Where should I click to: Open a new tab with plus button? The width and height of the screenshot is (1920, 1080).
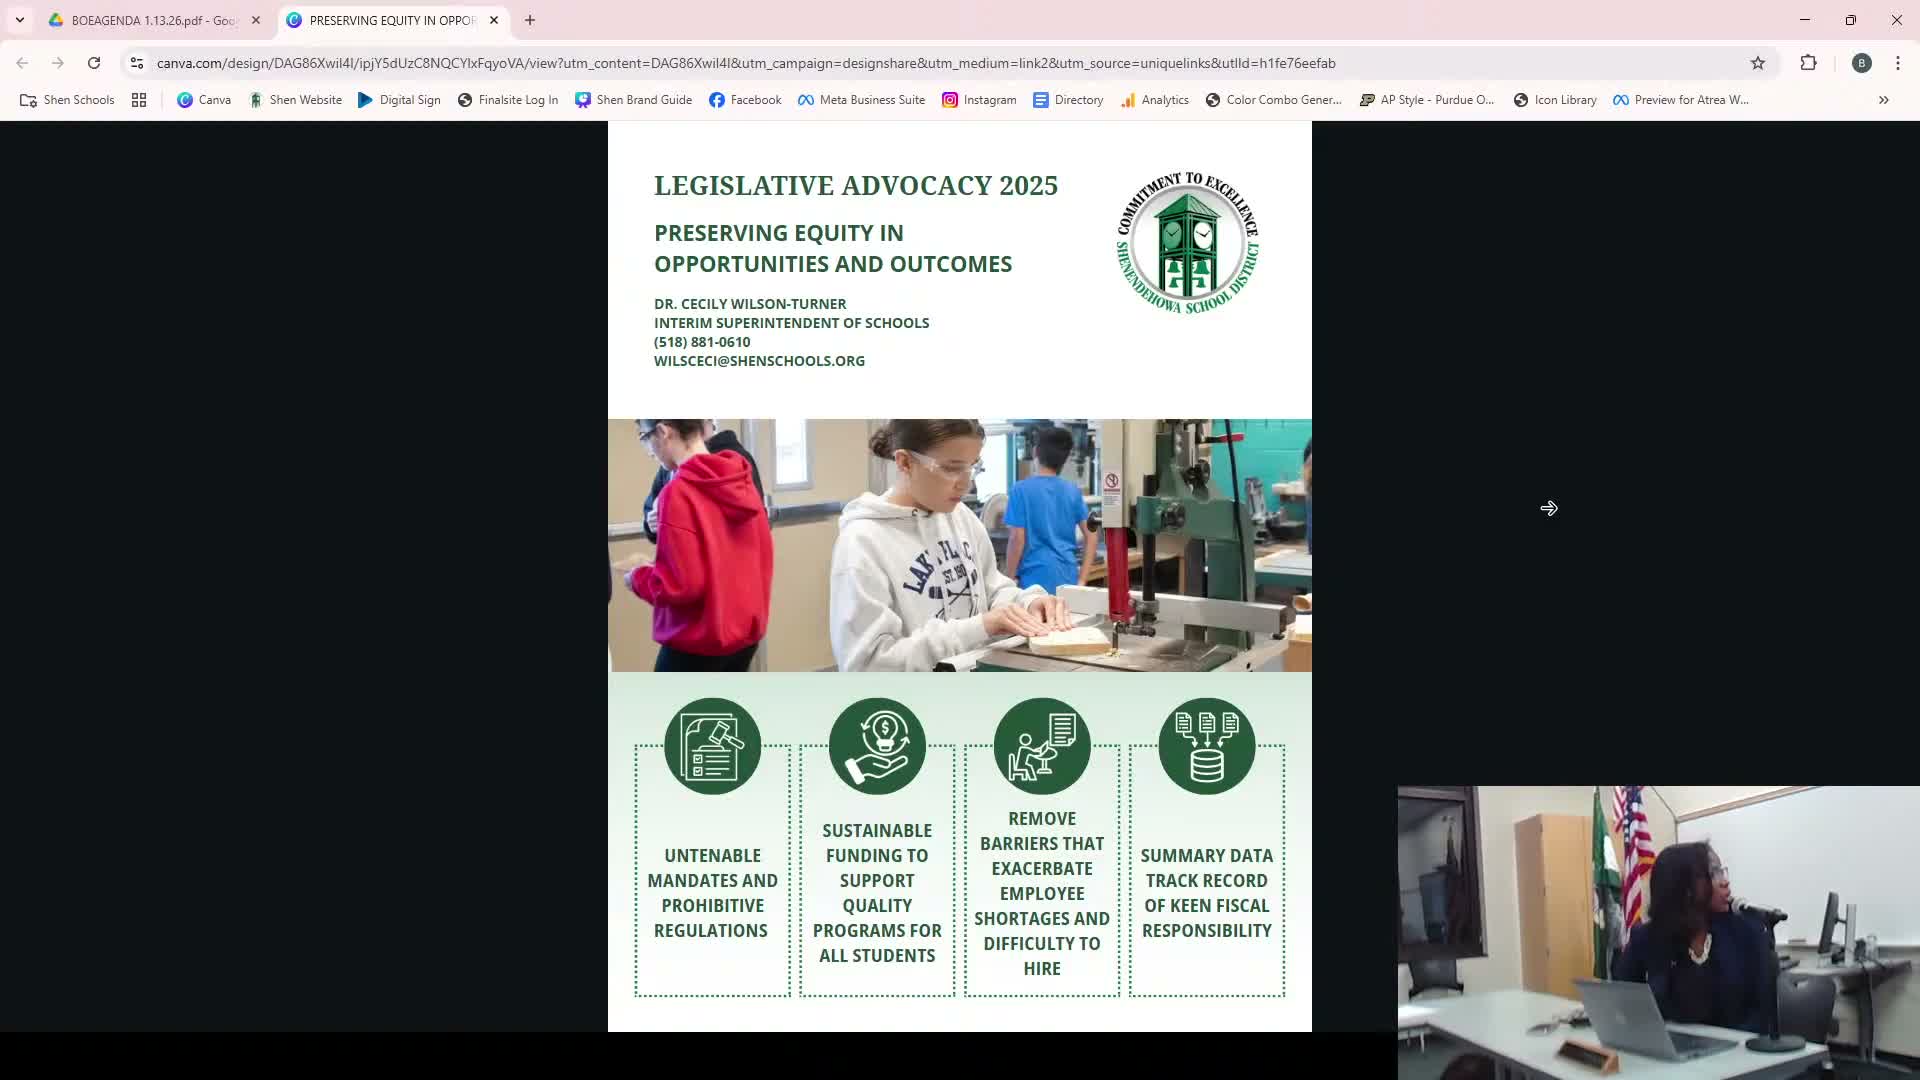(x=530, y=20)
